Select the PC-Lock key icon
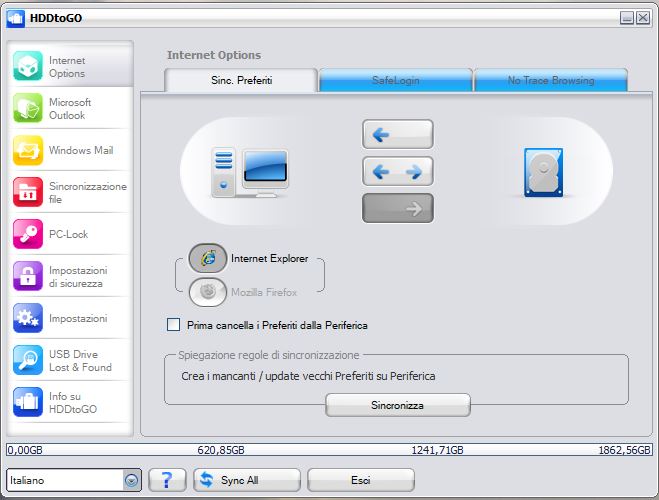This screenshot has width=659, height=500. click(x=28, y=234)
